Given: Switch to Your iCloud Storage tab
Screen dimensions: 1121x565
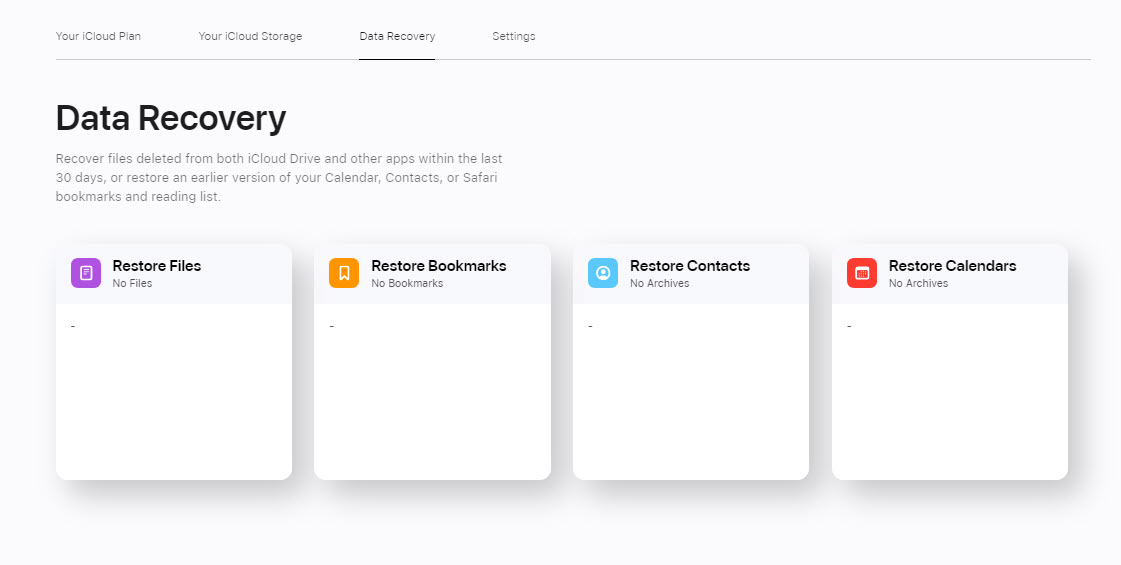Looking at the screenshot, I should point(250,36).
